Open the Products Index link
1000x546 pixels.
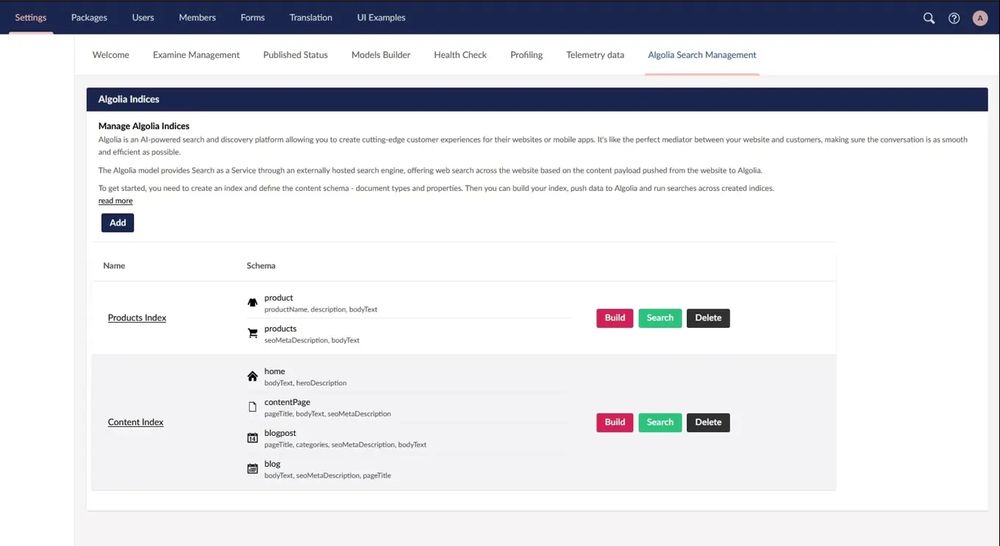136,318
